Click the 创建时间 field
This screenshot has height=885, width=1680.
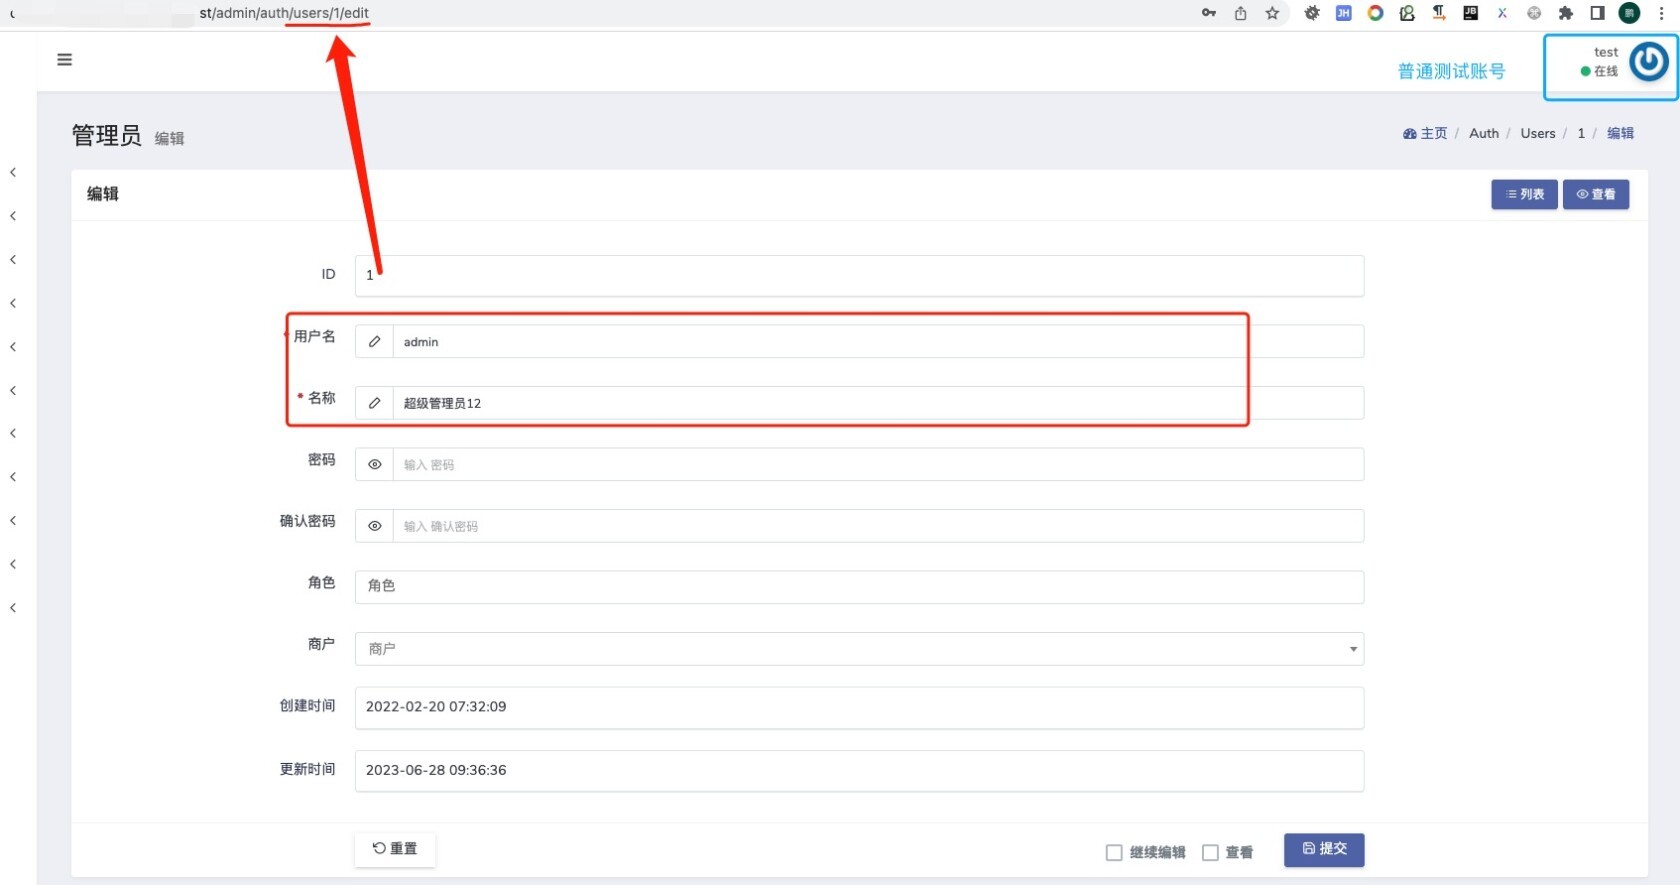pos(859,707)
